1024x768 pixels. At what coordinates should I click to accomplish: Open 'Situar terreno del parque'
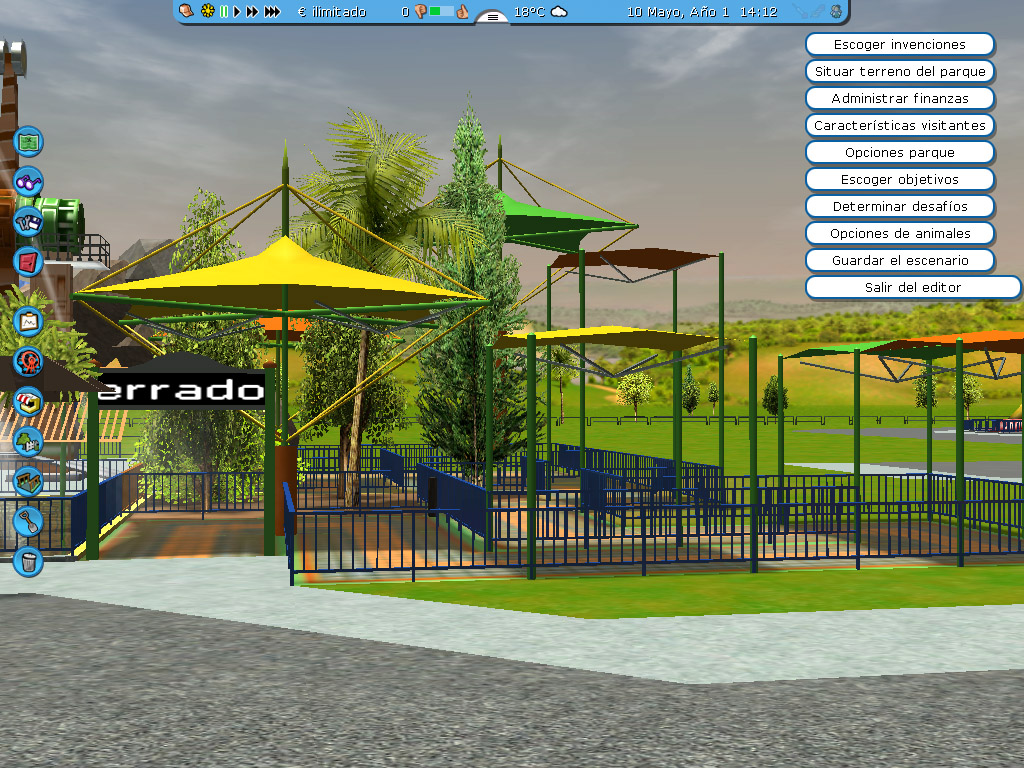[x=900, y=71]
